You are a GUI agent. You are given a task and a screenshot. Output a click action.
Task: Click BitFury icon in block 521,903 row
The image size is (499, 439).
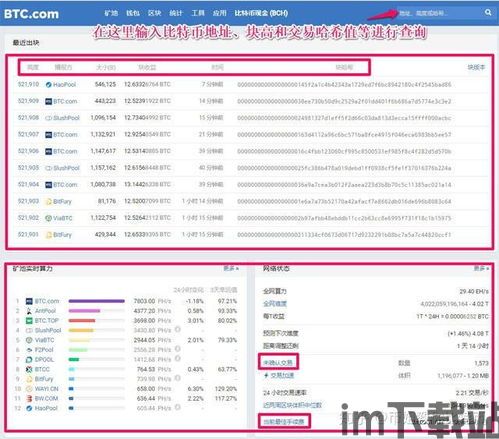(x=48, y=201)
